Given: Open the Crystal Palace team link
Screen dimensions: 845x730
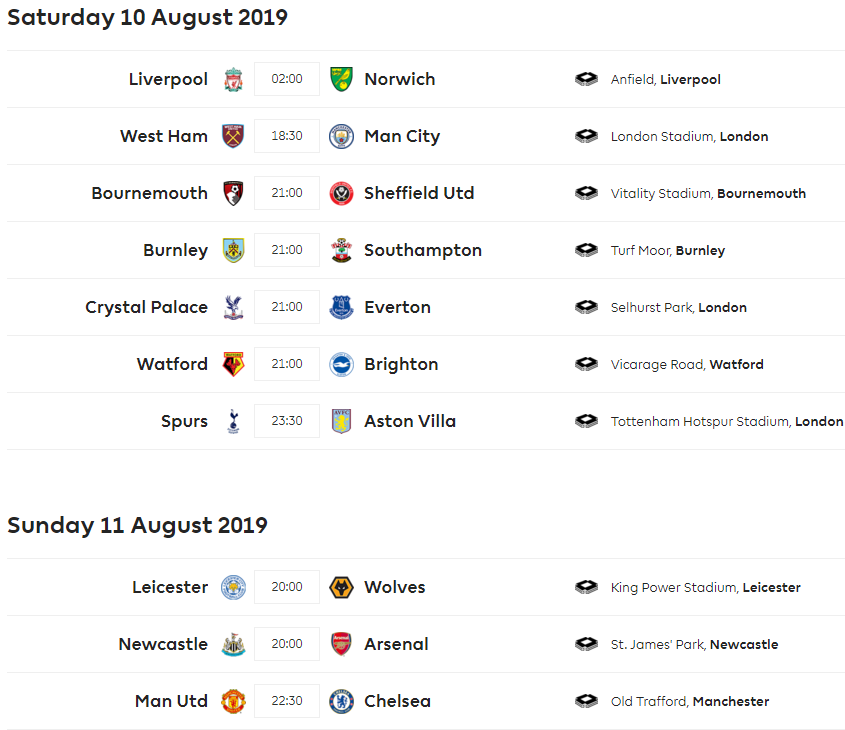Looking at the screenshot, I should click(147, 307).
